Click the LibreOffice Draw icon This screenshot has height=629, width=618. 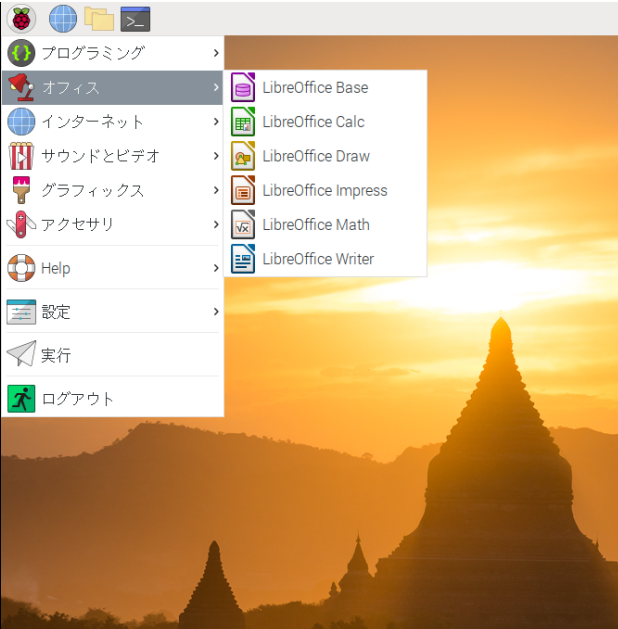click(x=243, y=156)
